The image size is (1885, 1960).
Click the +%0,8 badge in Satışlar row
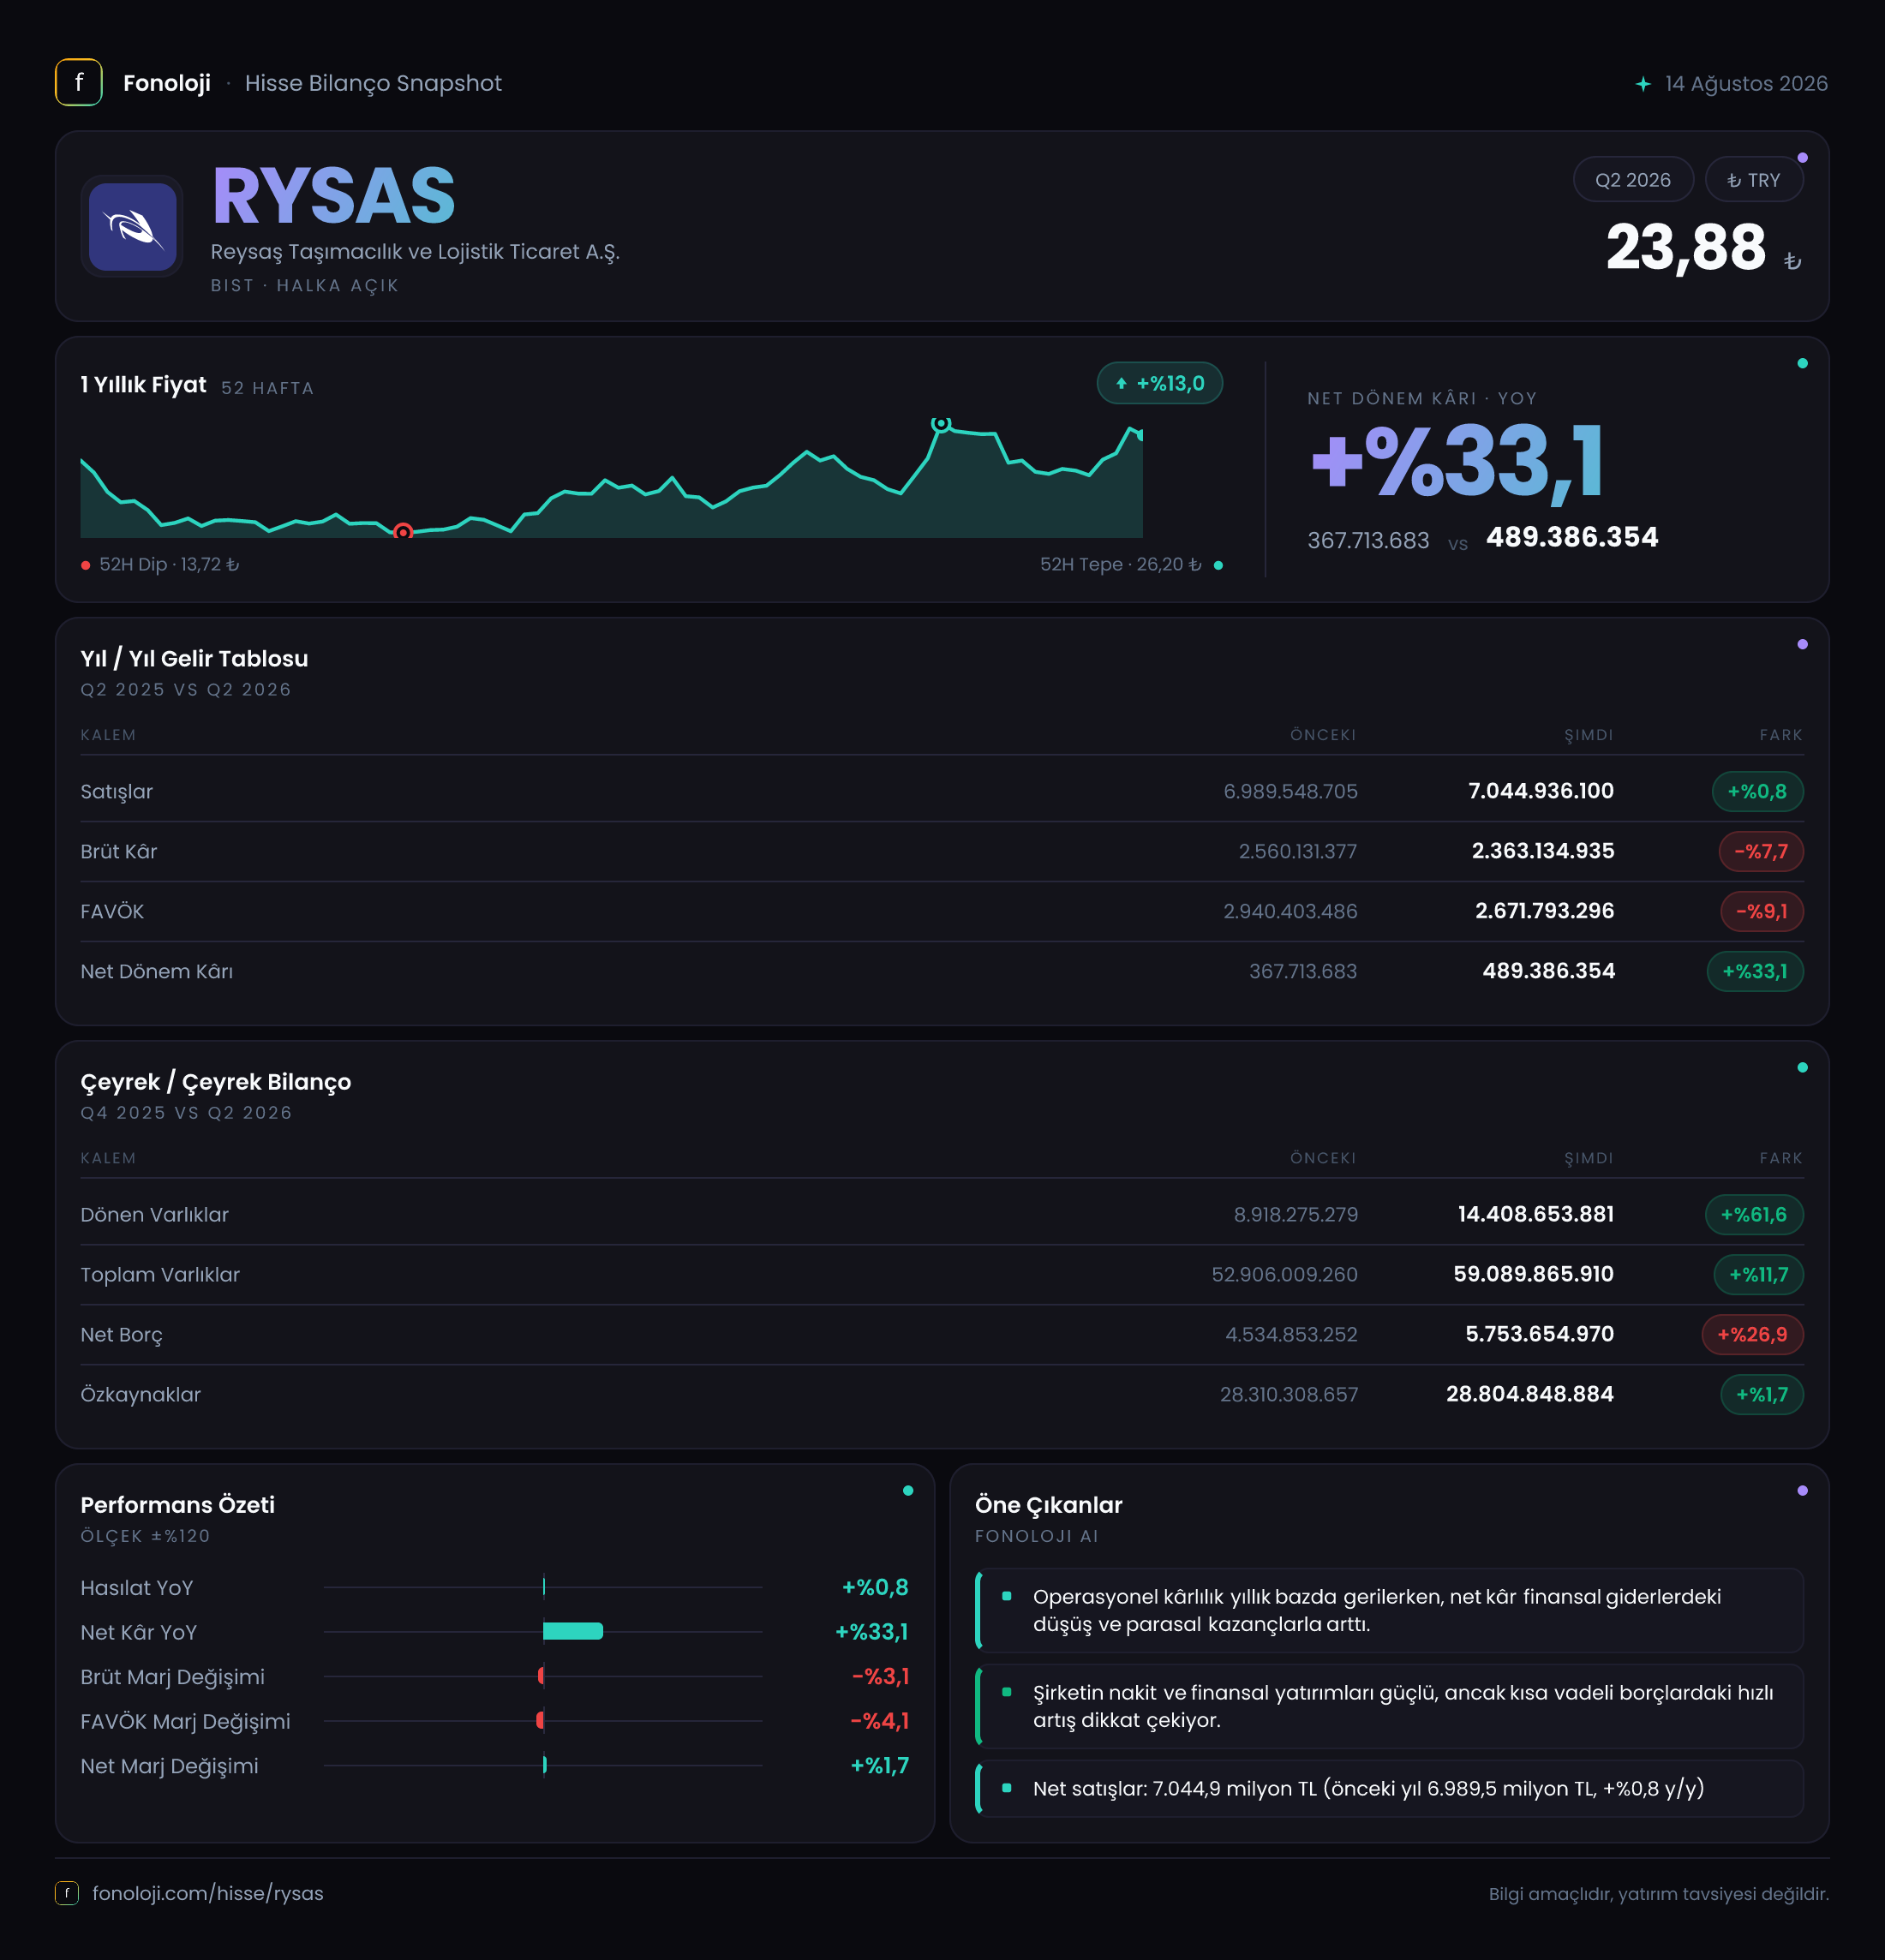(x=1757, y=791)
